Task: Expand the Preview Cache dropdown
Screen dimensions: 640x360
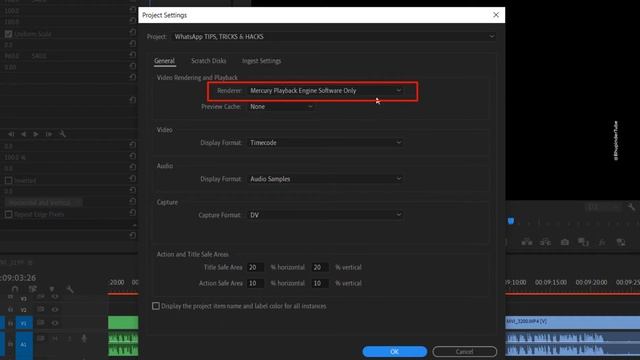Action: [281, 107]
